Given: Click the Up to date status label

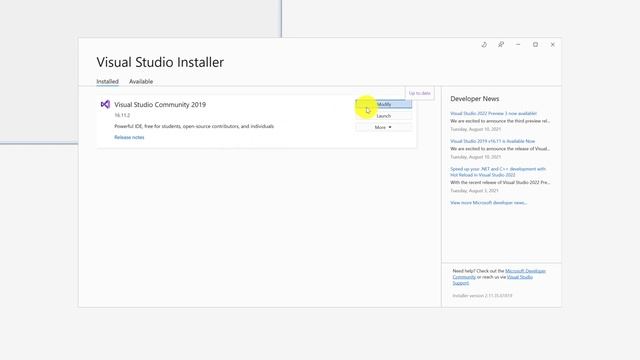Looking at the screenshot, I should (420, 93).
